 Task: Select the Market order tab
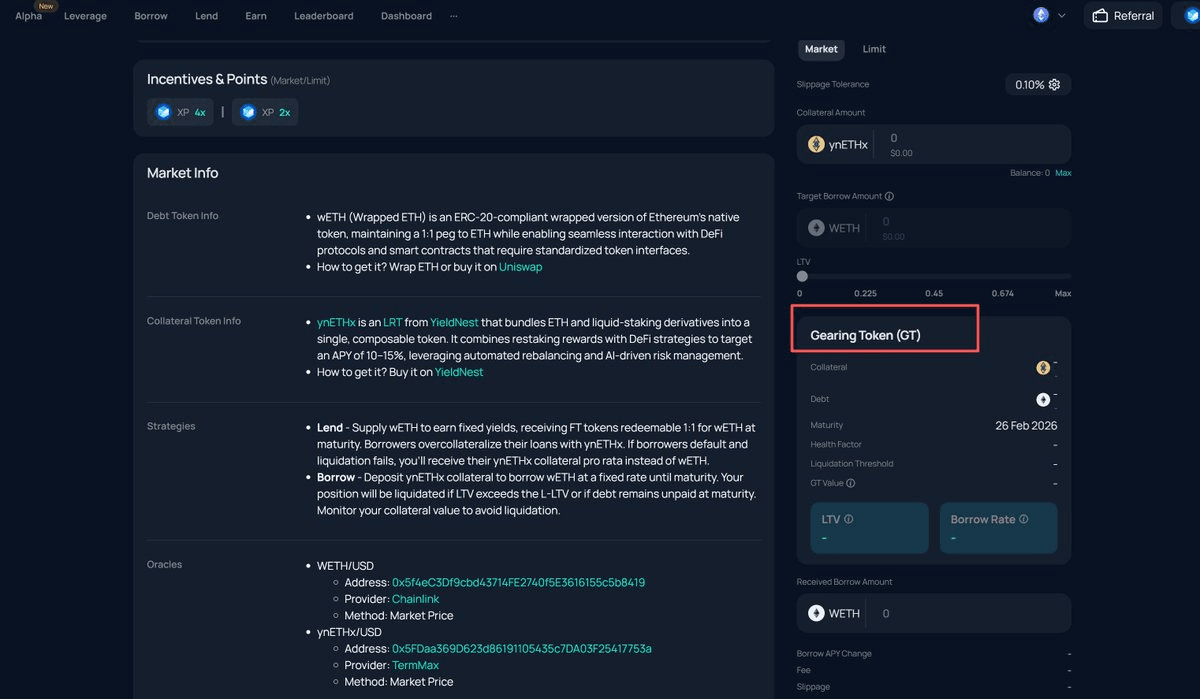tap(821, 49)
